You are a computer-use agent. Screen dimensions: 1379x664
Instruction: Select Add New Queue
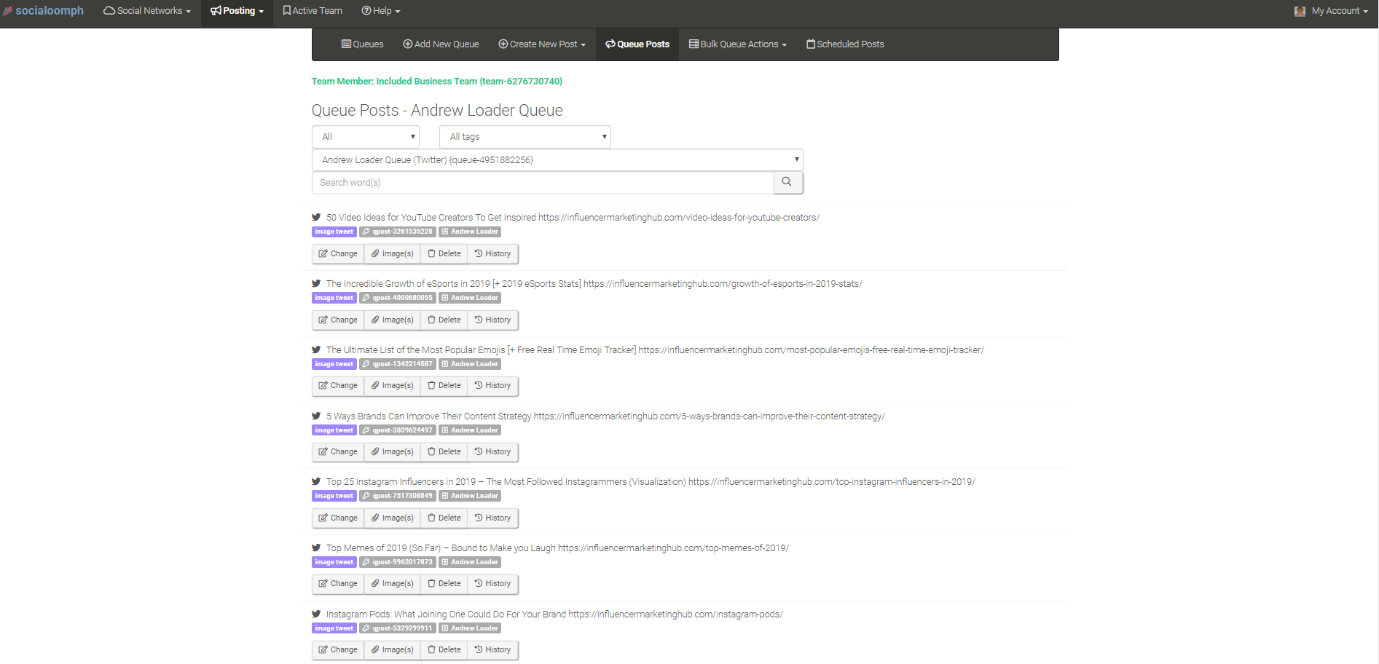click(441, 44)
